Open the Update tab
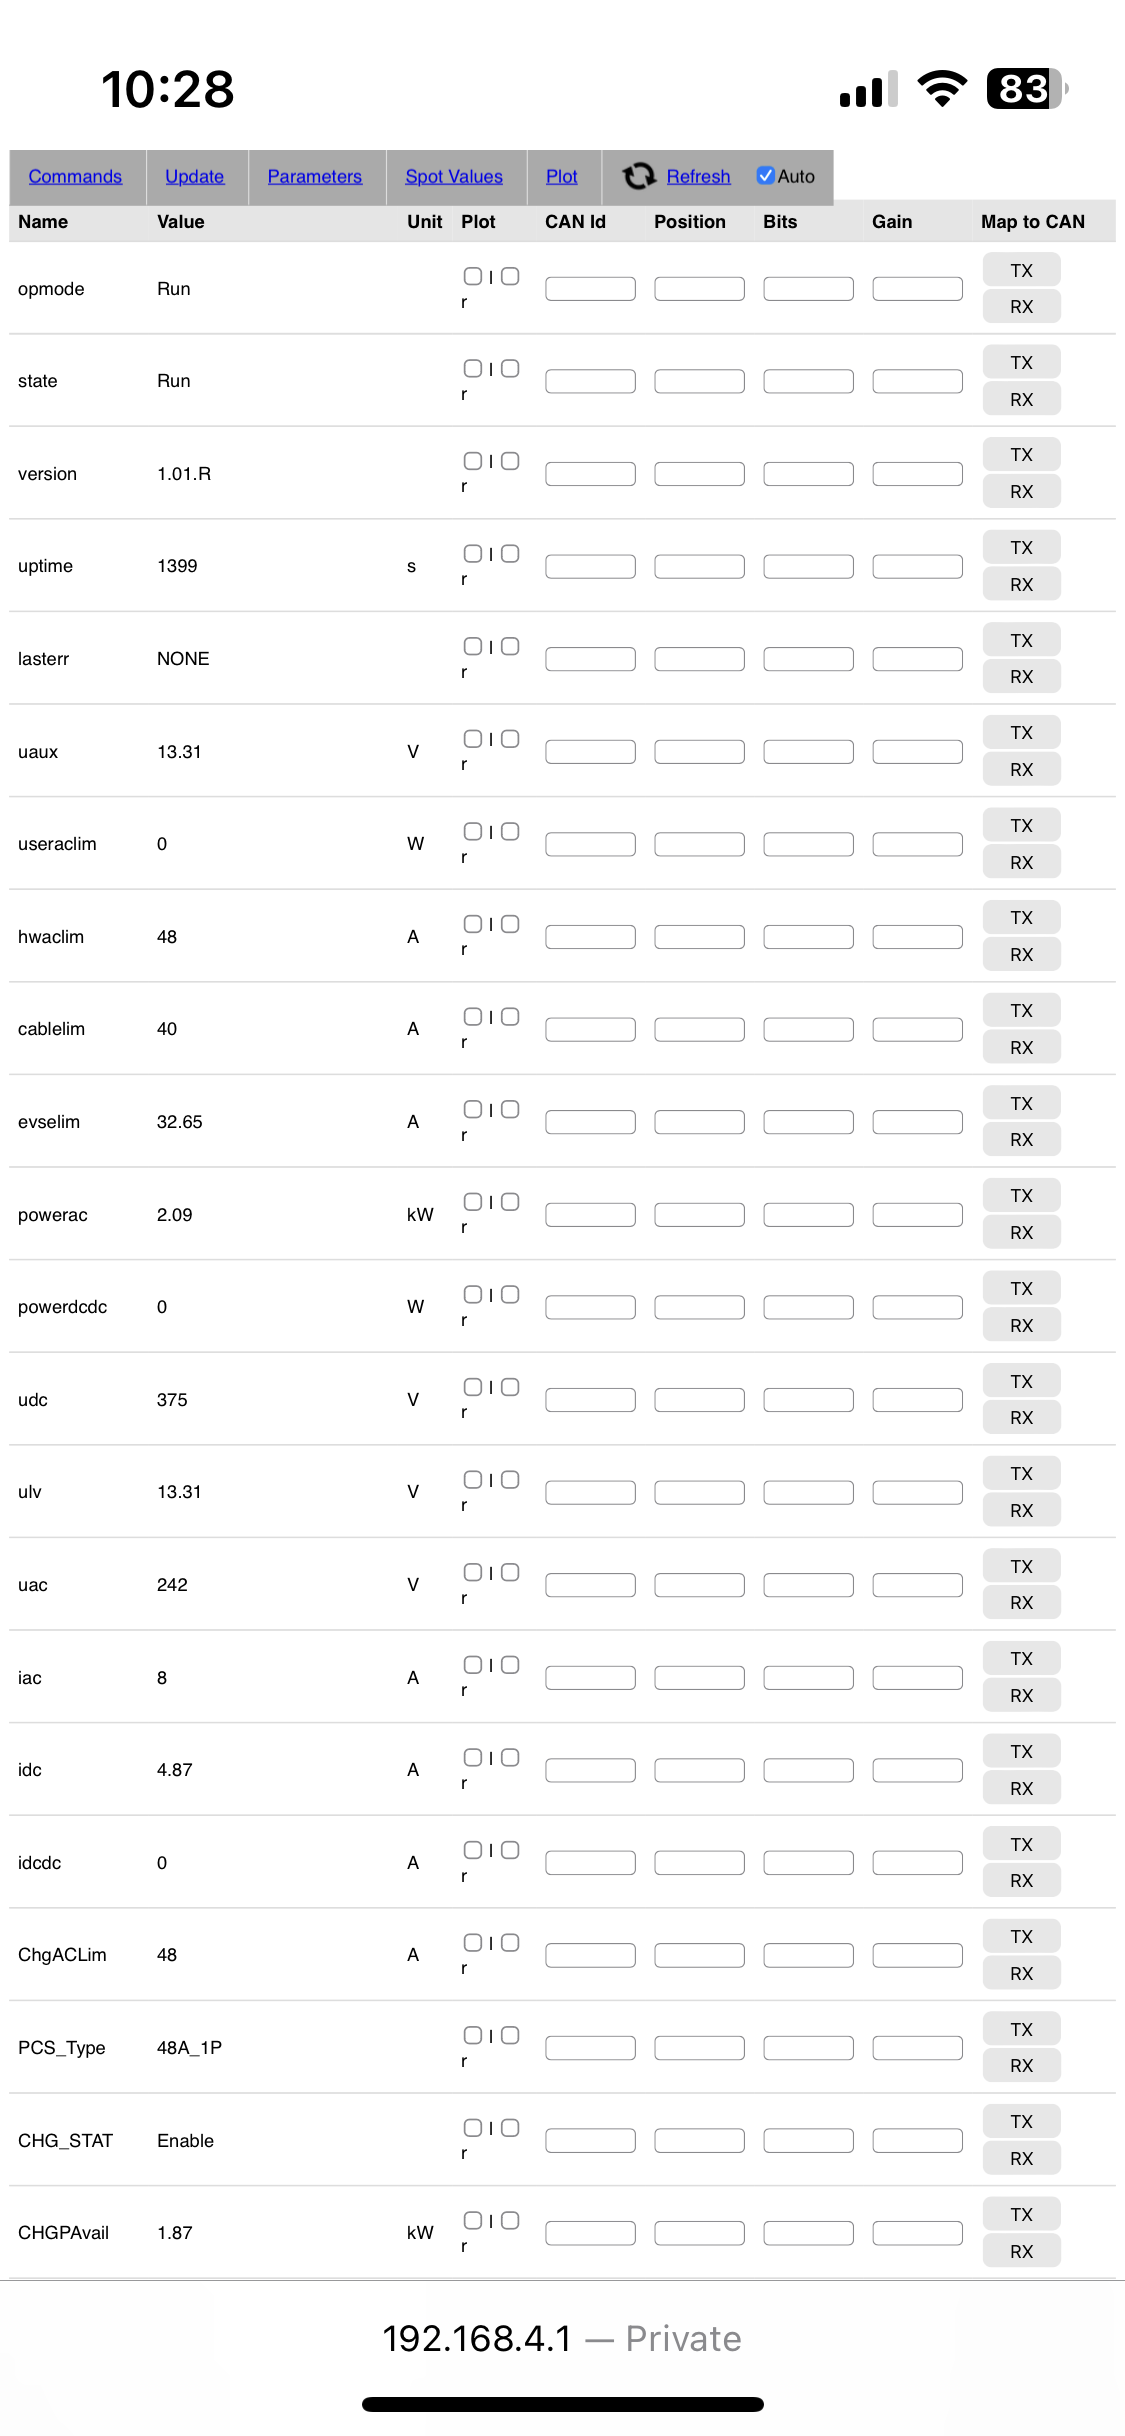The height and width of the screenshot is (2436, 1125). click(x=195, y=176)
